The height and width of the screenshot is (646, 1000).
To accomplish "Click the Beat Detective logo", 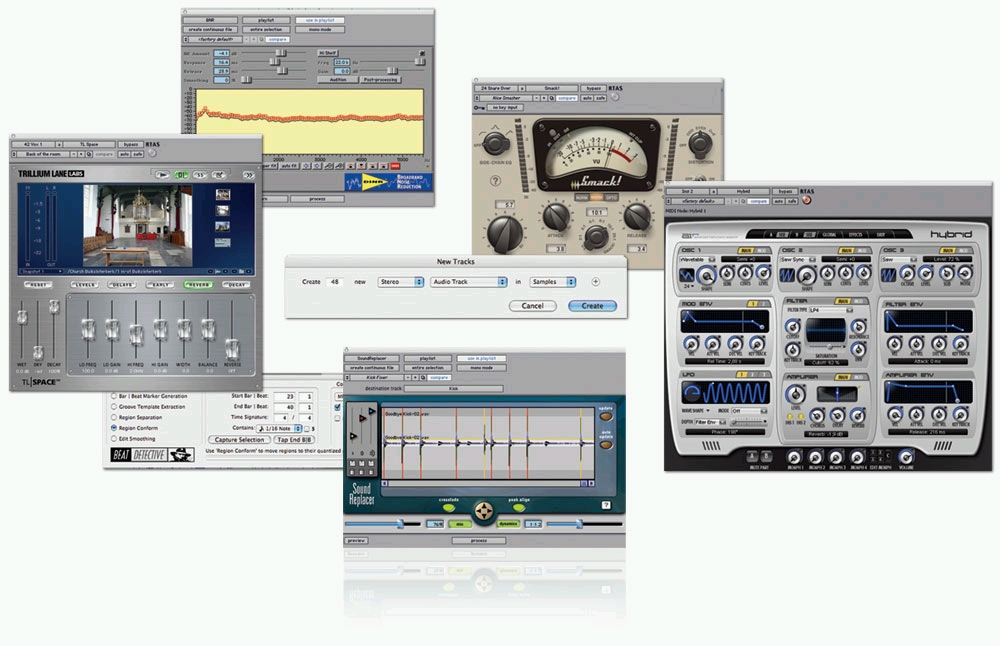I will coord(152,454).
